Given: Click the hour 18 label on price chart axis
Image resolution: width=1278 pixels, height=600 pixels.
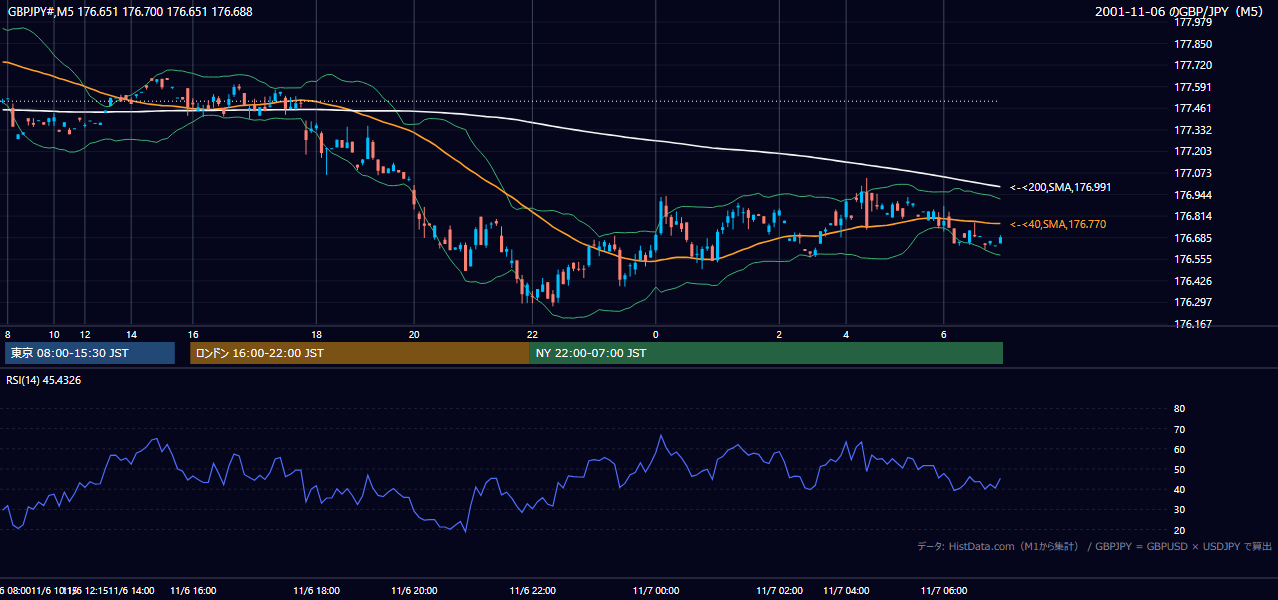Looking at the screenshot, I should tap(316, 334).
